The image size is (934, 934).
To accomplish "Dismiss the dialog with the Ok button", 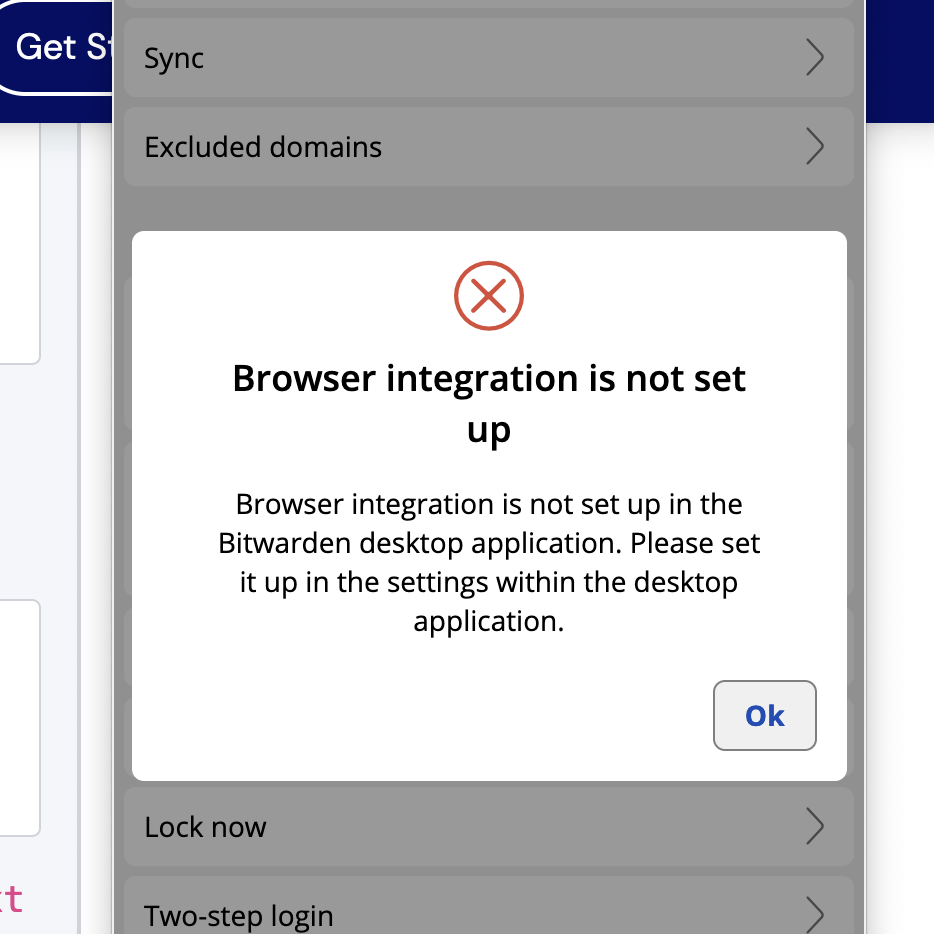I will tap(764, 716).
